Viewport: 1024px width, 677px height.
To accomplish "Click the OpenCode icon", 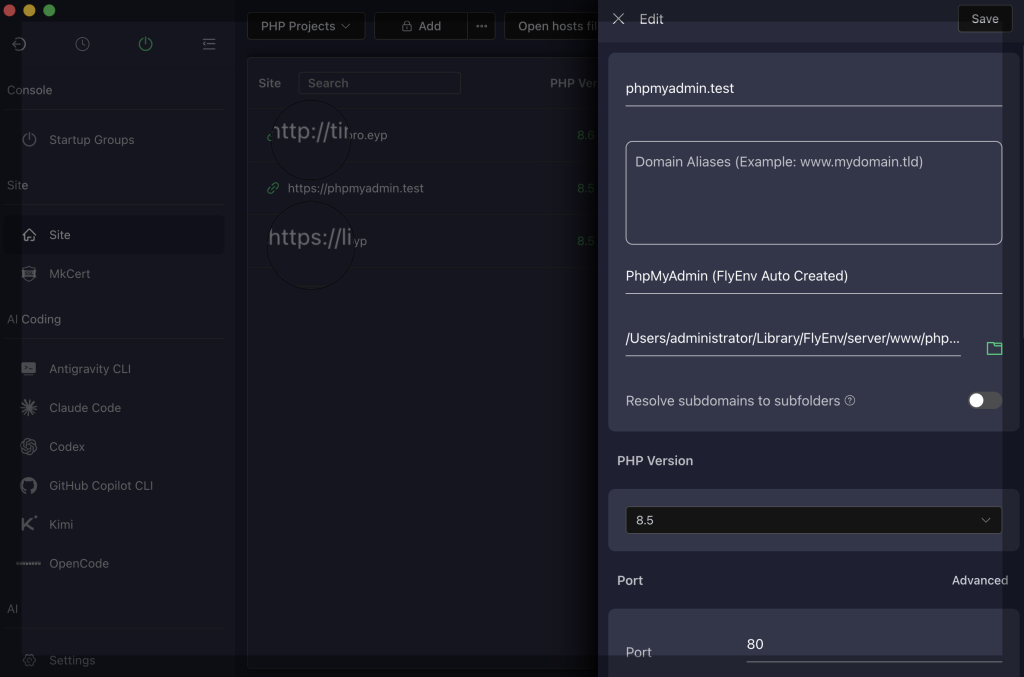I will 29,563.
